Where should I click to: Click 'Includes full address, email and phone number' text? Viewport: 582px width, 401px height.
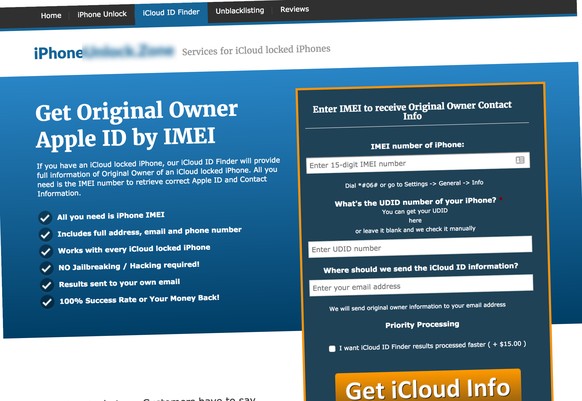pyautogui.click(x=149, y=232)
